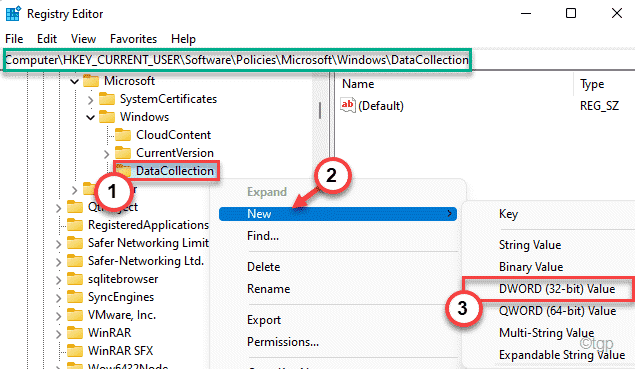Select the (Default) value entry

(381, 106)
